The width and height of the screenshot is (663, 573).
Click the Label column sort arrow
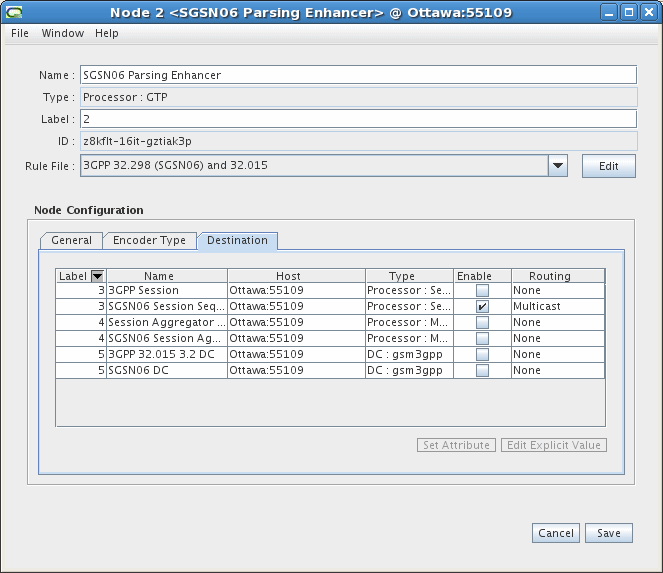point(98,276)
